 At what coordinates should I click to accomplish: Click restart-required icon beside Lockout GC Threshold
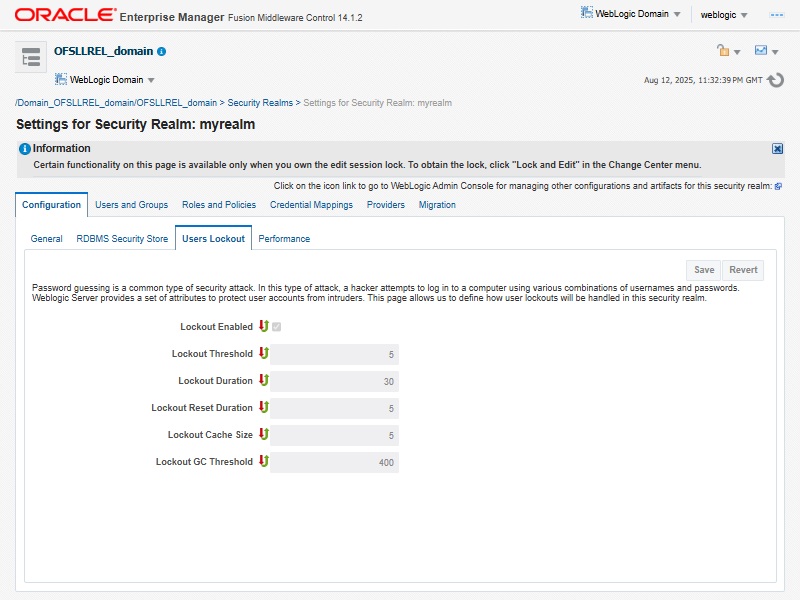[264, 461]
